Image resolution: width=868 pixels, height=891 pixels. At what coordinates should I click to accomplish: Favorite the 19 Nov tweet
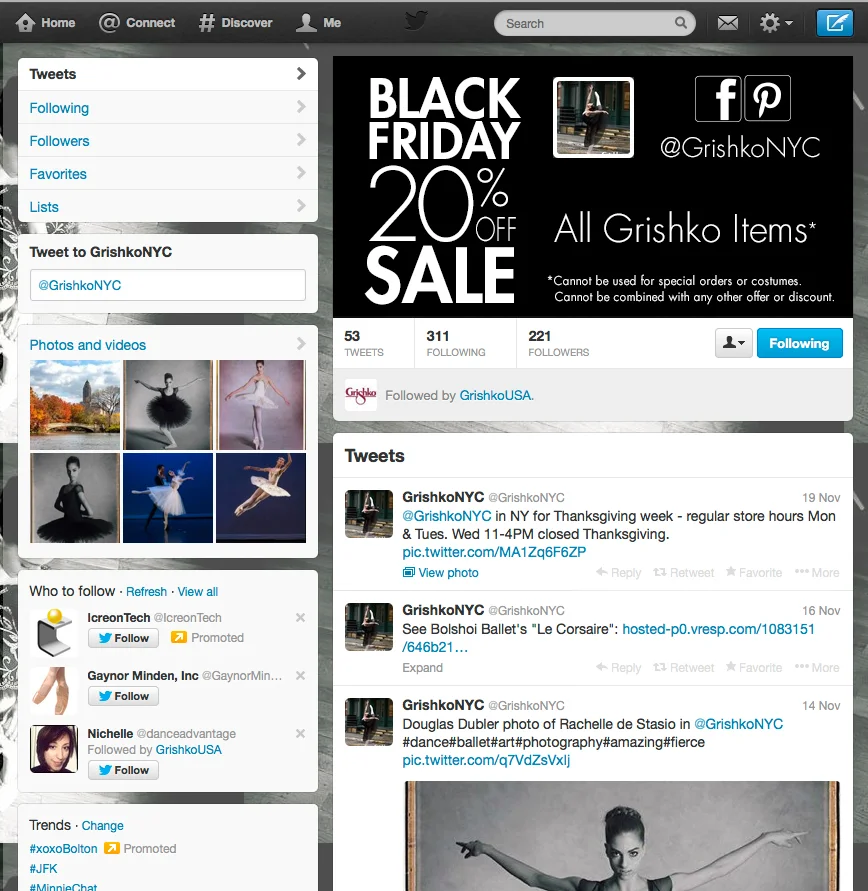(x=754, y=572)
